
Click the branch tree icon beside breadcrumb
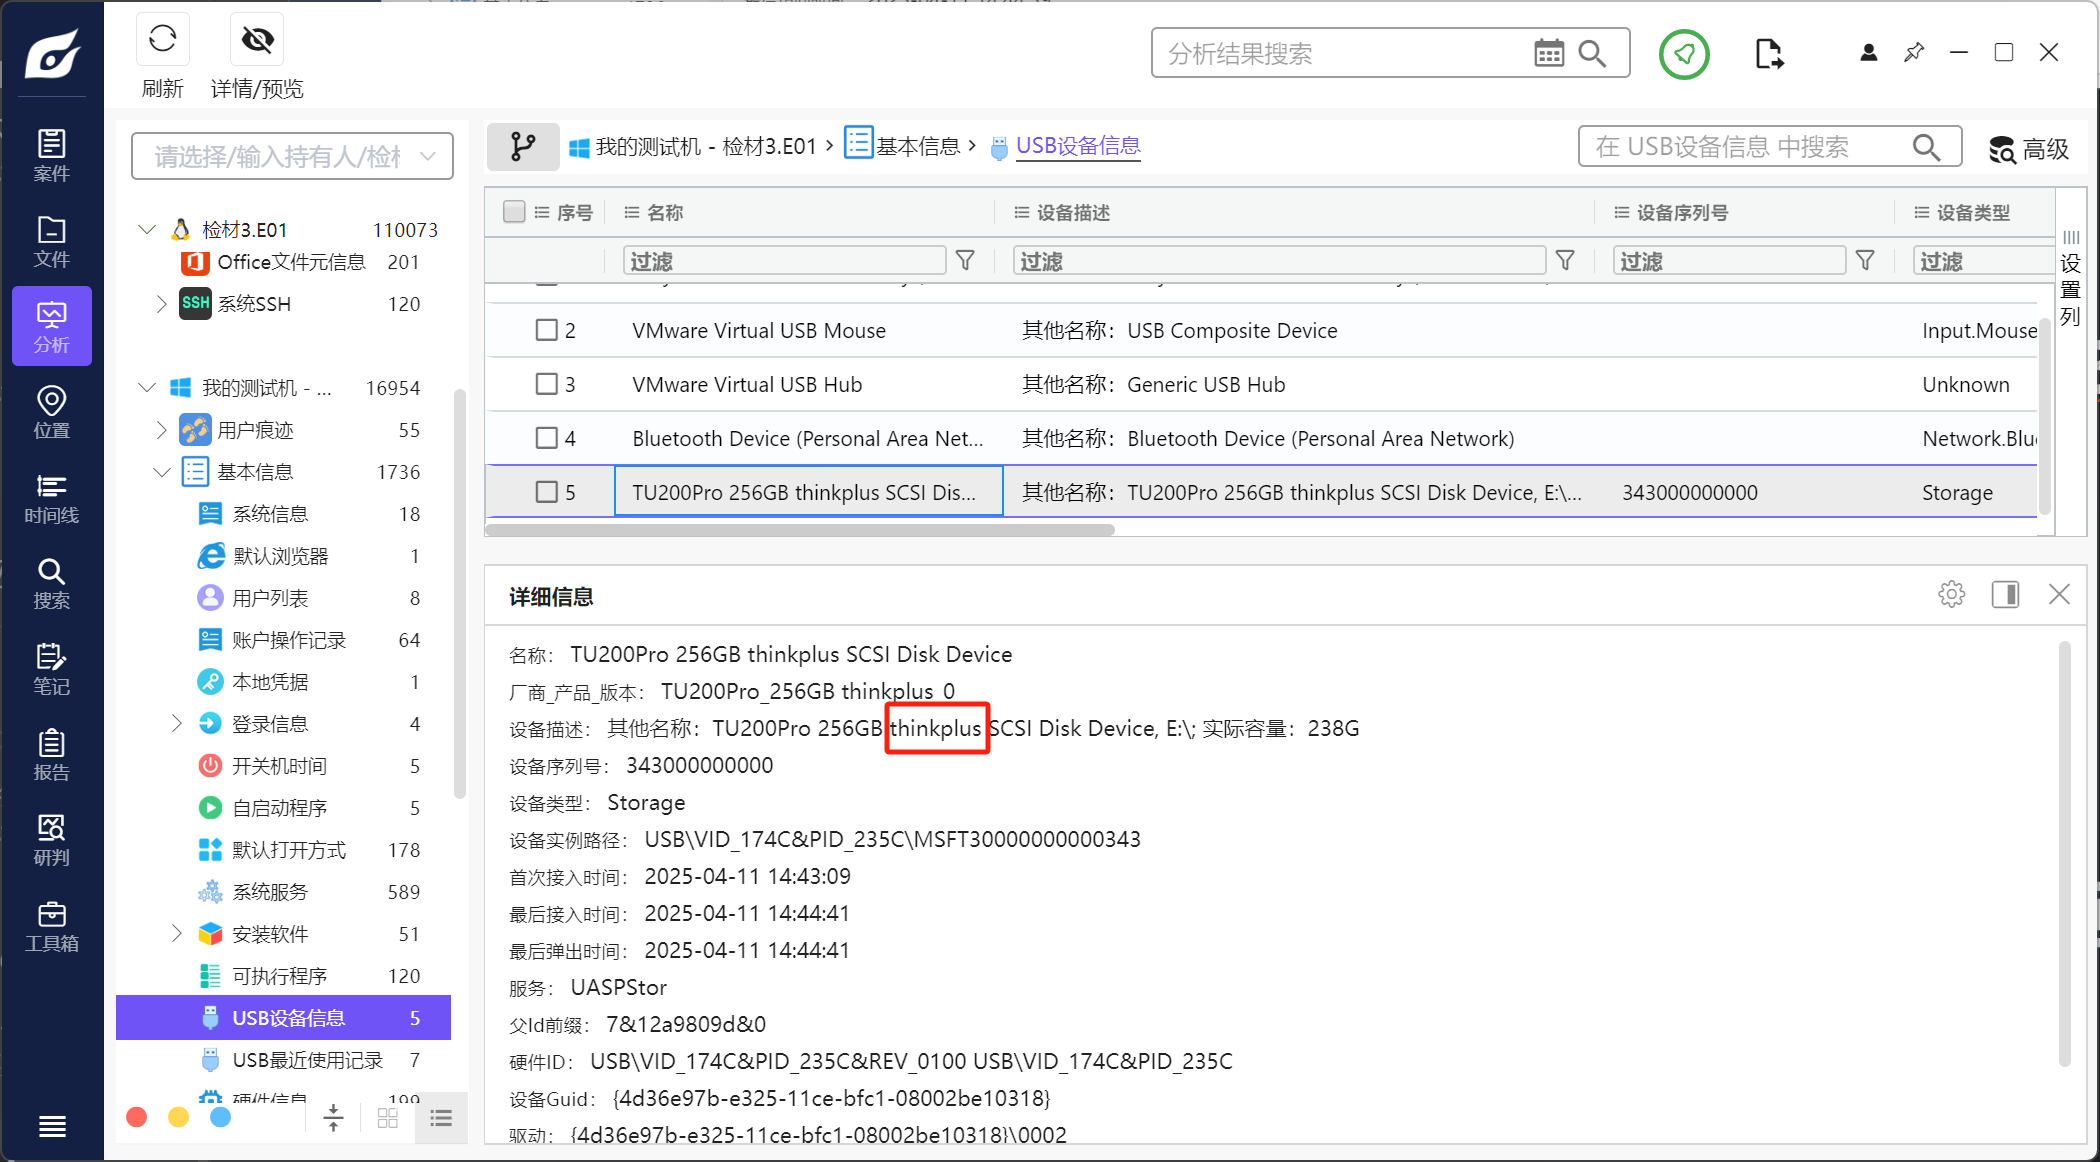[x=522, y=147]
